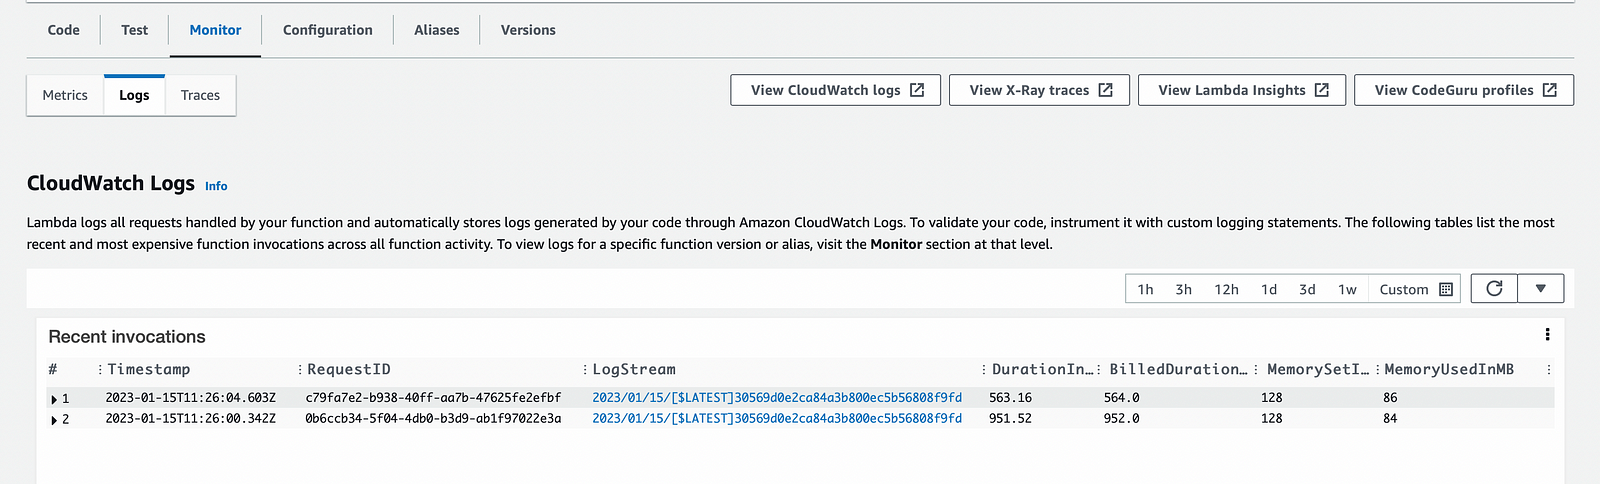Click the refresh logs icon button
This screenshot has width=1600, height=484.
coord(1494,289)
